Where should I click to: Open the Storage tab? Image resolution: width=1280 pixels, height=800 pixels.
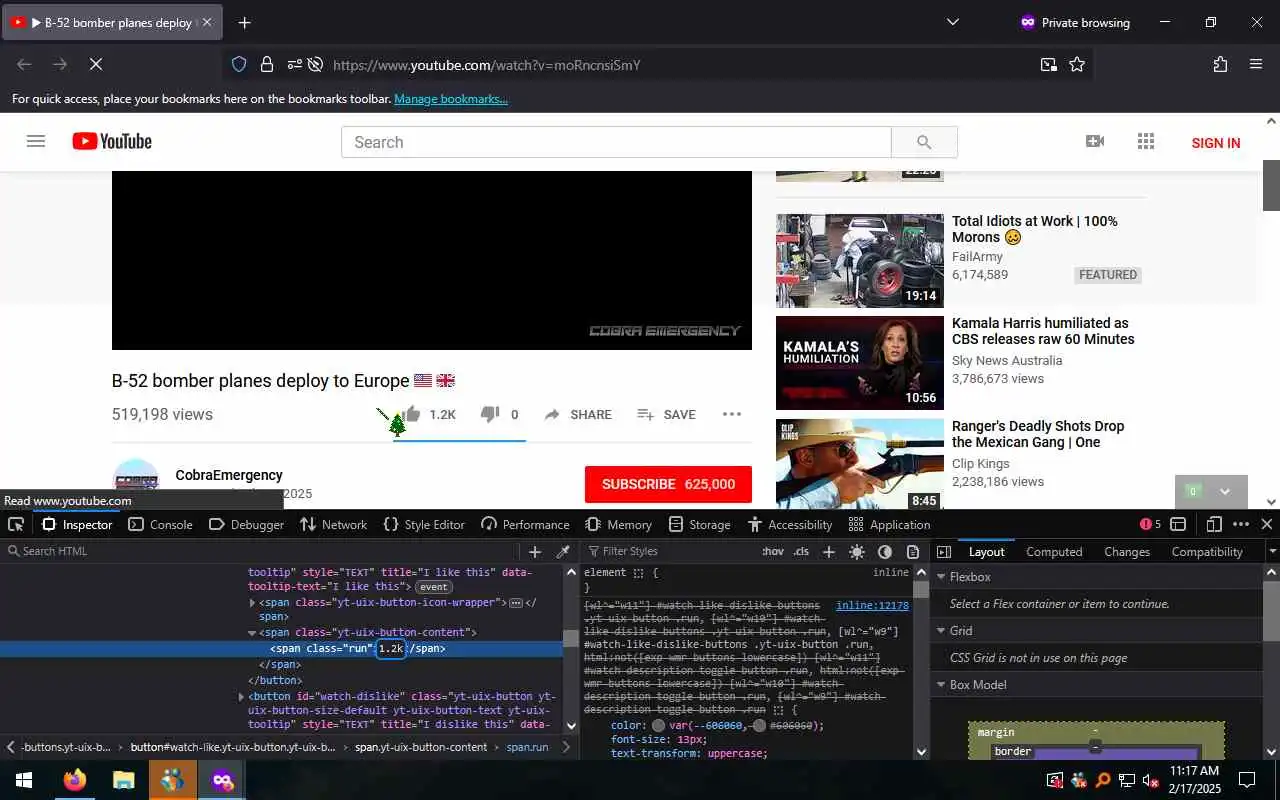tap(699, 524)
